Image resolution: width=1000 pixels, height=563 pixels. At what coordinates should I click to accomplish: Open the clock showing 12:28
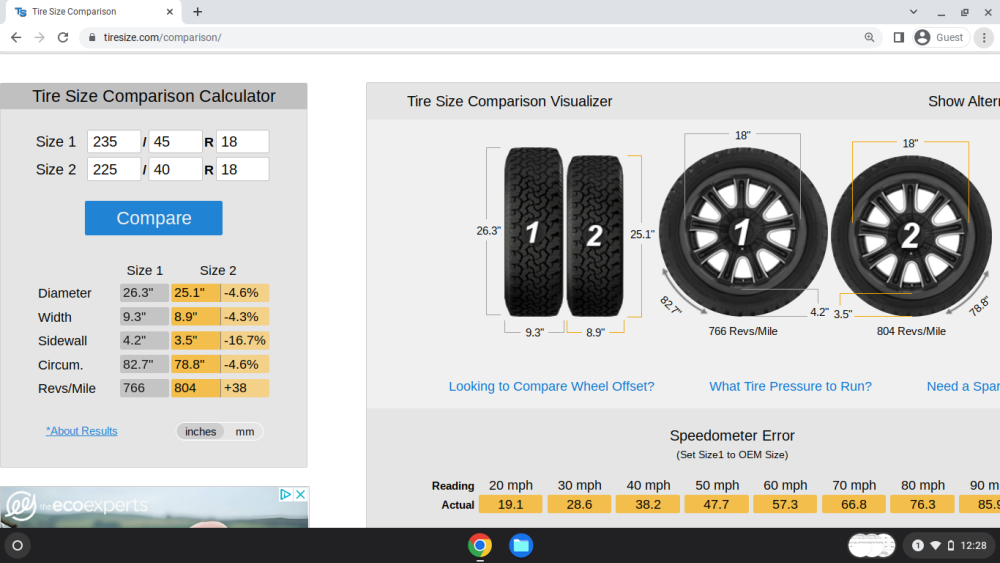(973, 546)
